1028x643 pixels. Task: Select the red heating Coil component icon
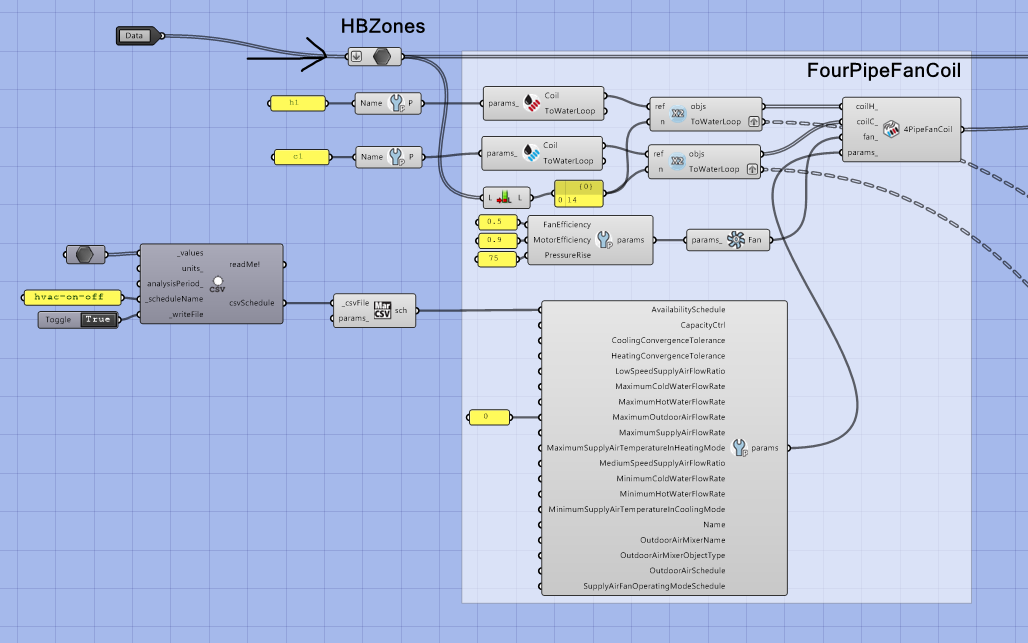532,103
